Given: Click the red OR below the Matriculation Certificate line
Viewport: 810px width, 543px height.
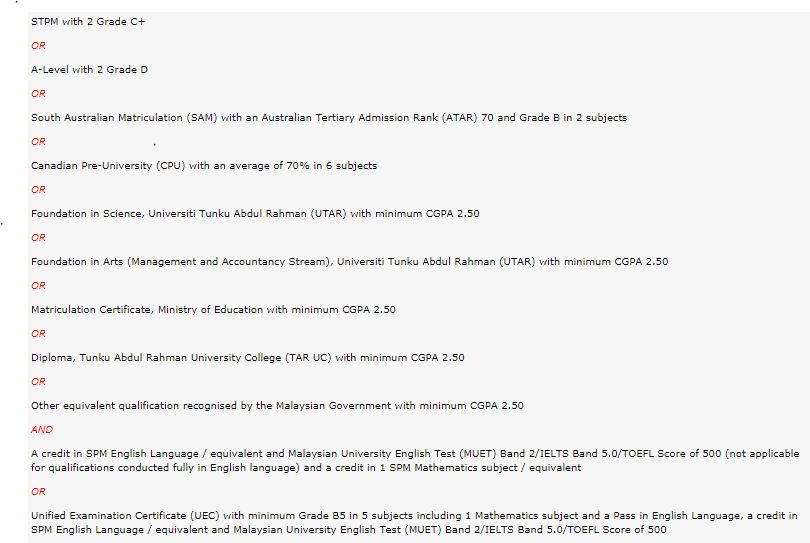Looking at the screenshot, I should click(38, 334).
